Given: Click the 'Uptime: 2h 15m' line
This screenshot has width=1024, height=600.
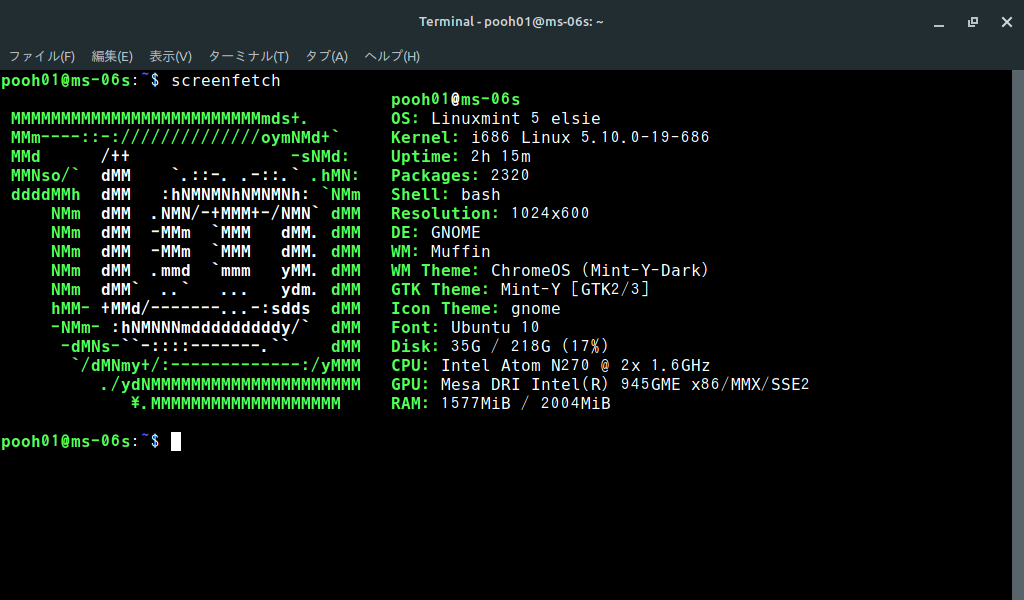Looking at the screenshot, I should coord(461,156).
